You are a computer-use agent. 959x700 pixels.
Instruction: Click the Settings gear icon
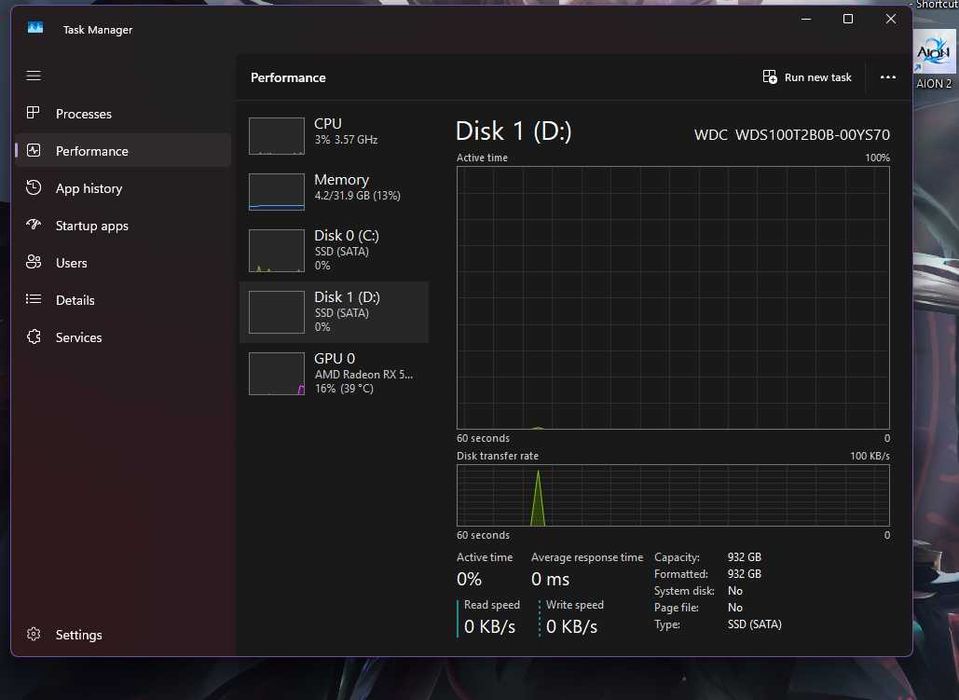click(34, 634)
